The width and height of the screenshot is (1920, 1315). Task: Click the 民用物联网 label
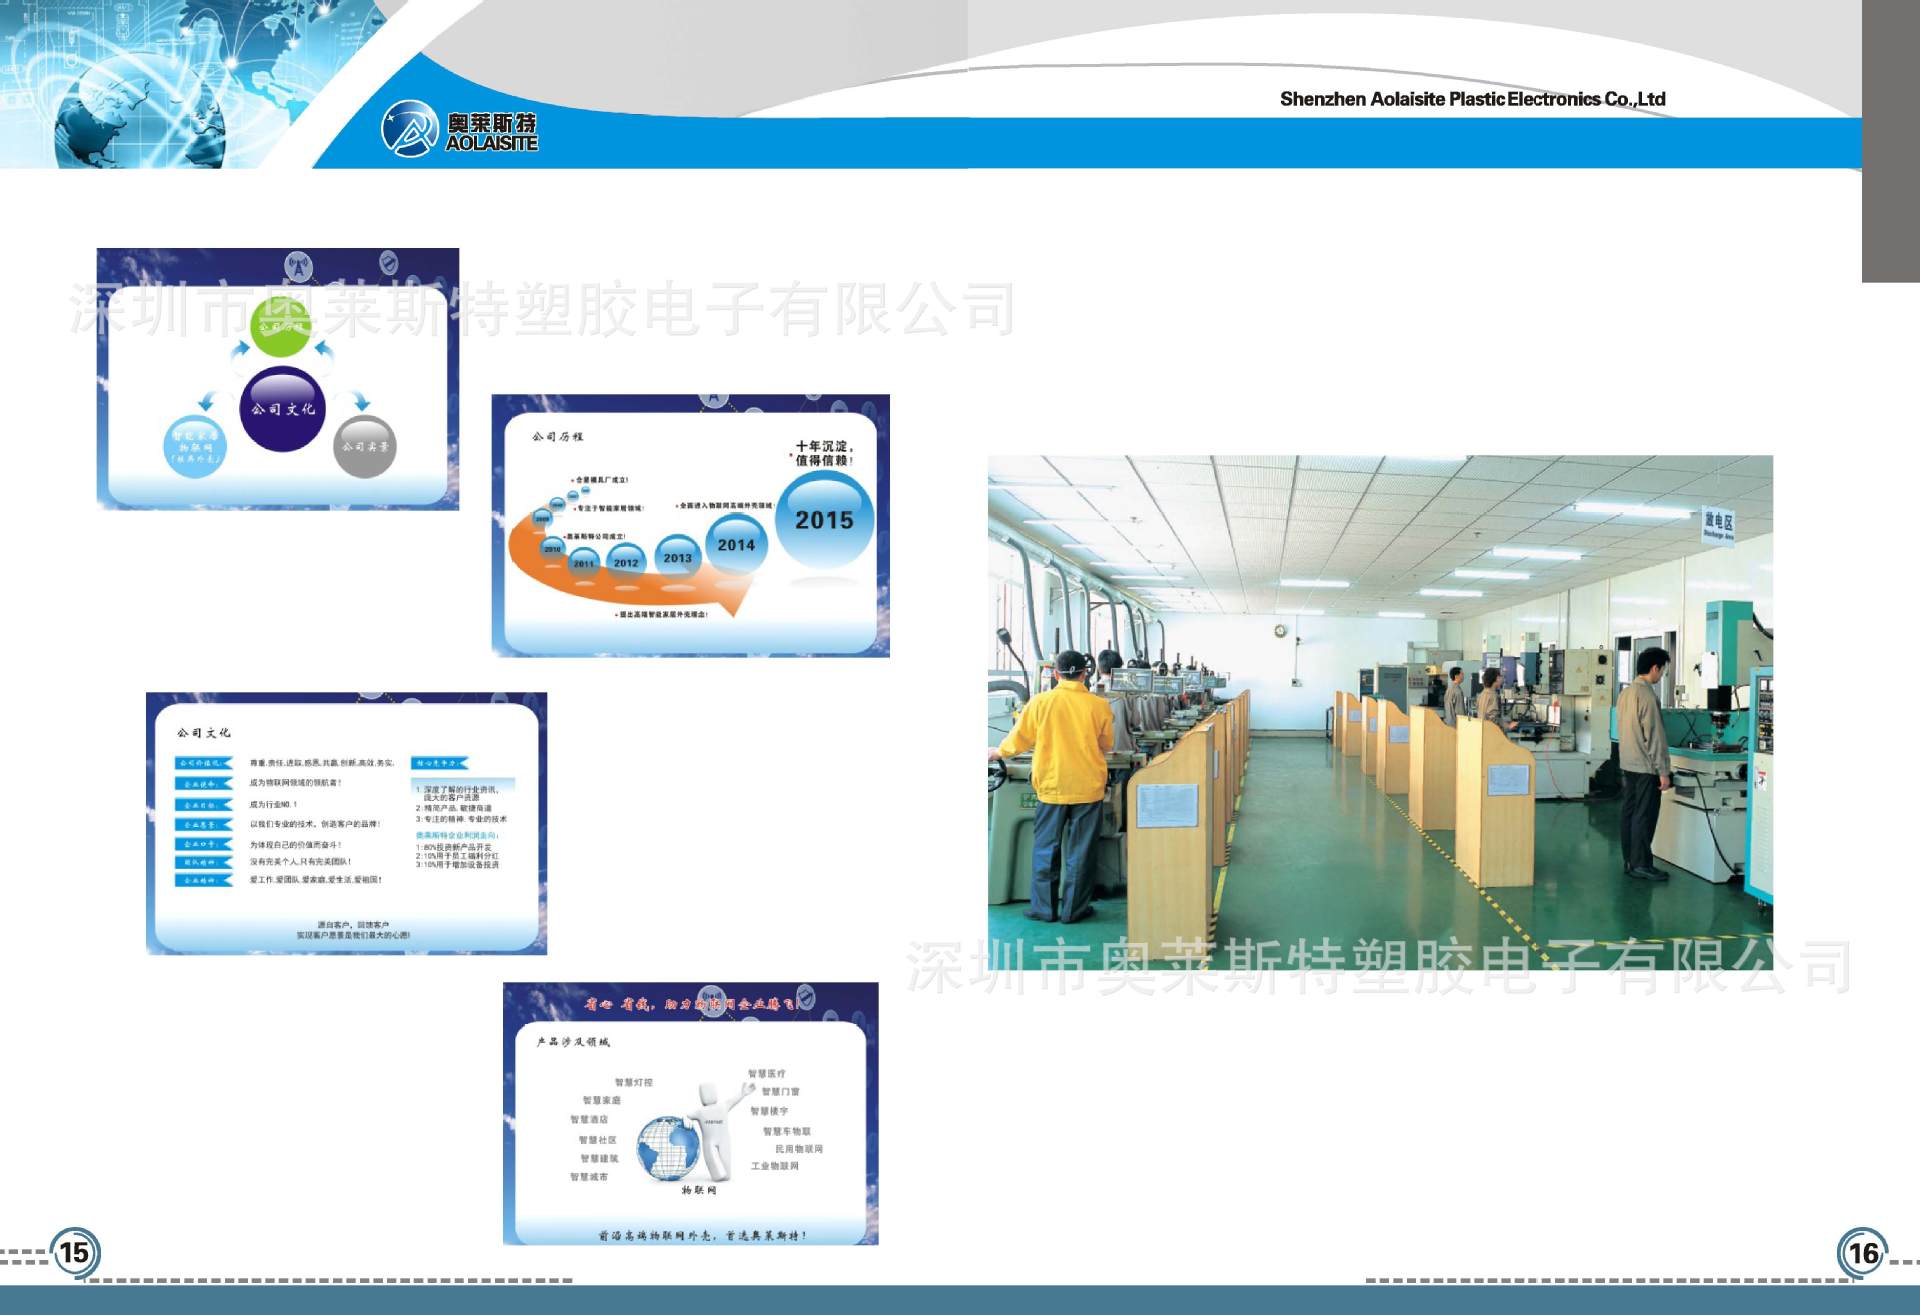click(799, 1149)
